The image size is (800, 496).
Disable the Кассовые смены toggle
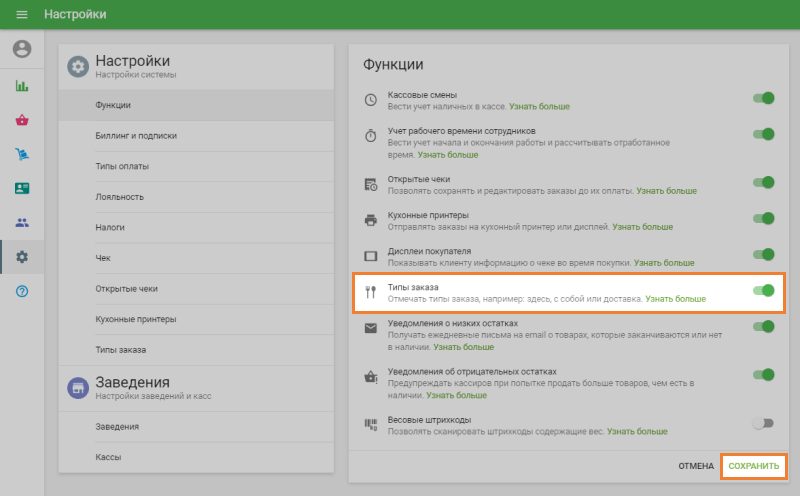click(764, 99)
